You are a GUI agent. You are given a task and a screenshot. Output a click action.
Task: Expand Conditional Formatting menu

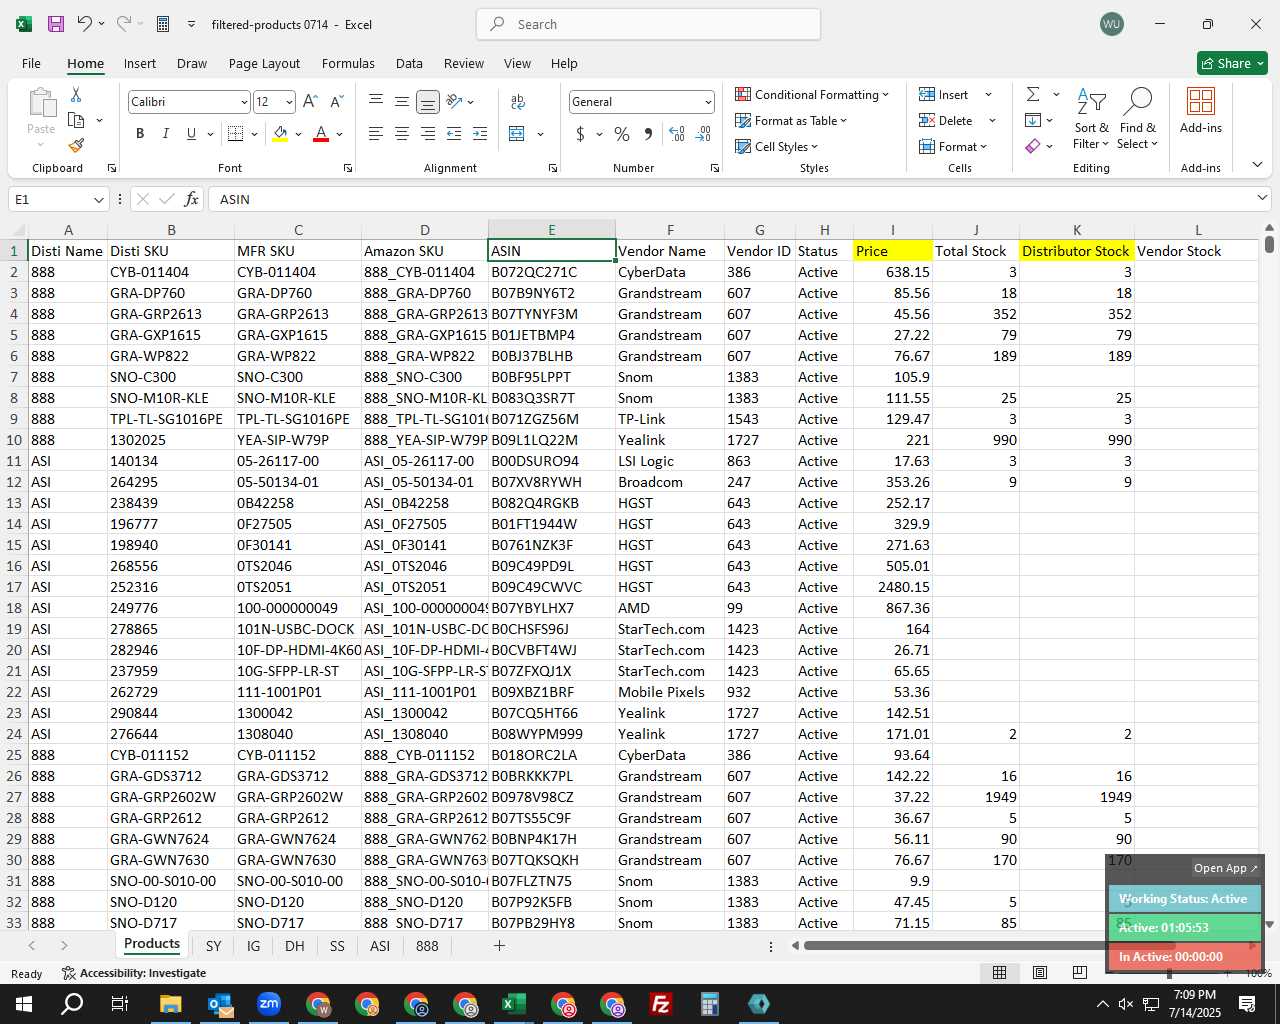pyautogui.click(x=812, y=94)
